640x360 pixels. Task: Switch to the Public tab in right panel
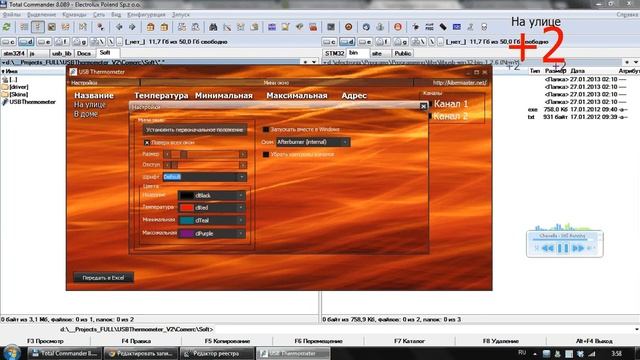402,53
